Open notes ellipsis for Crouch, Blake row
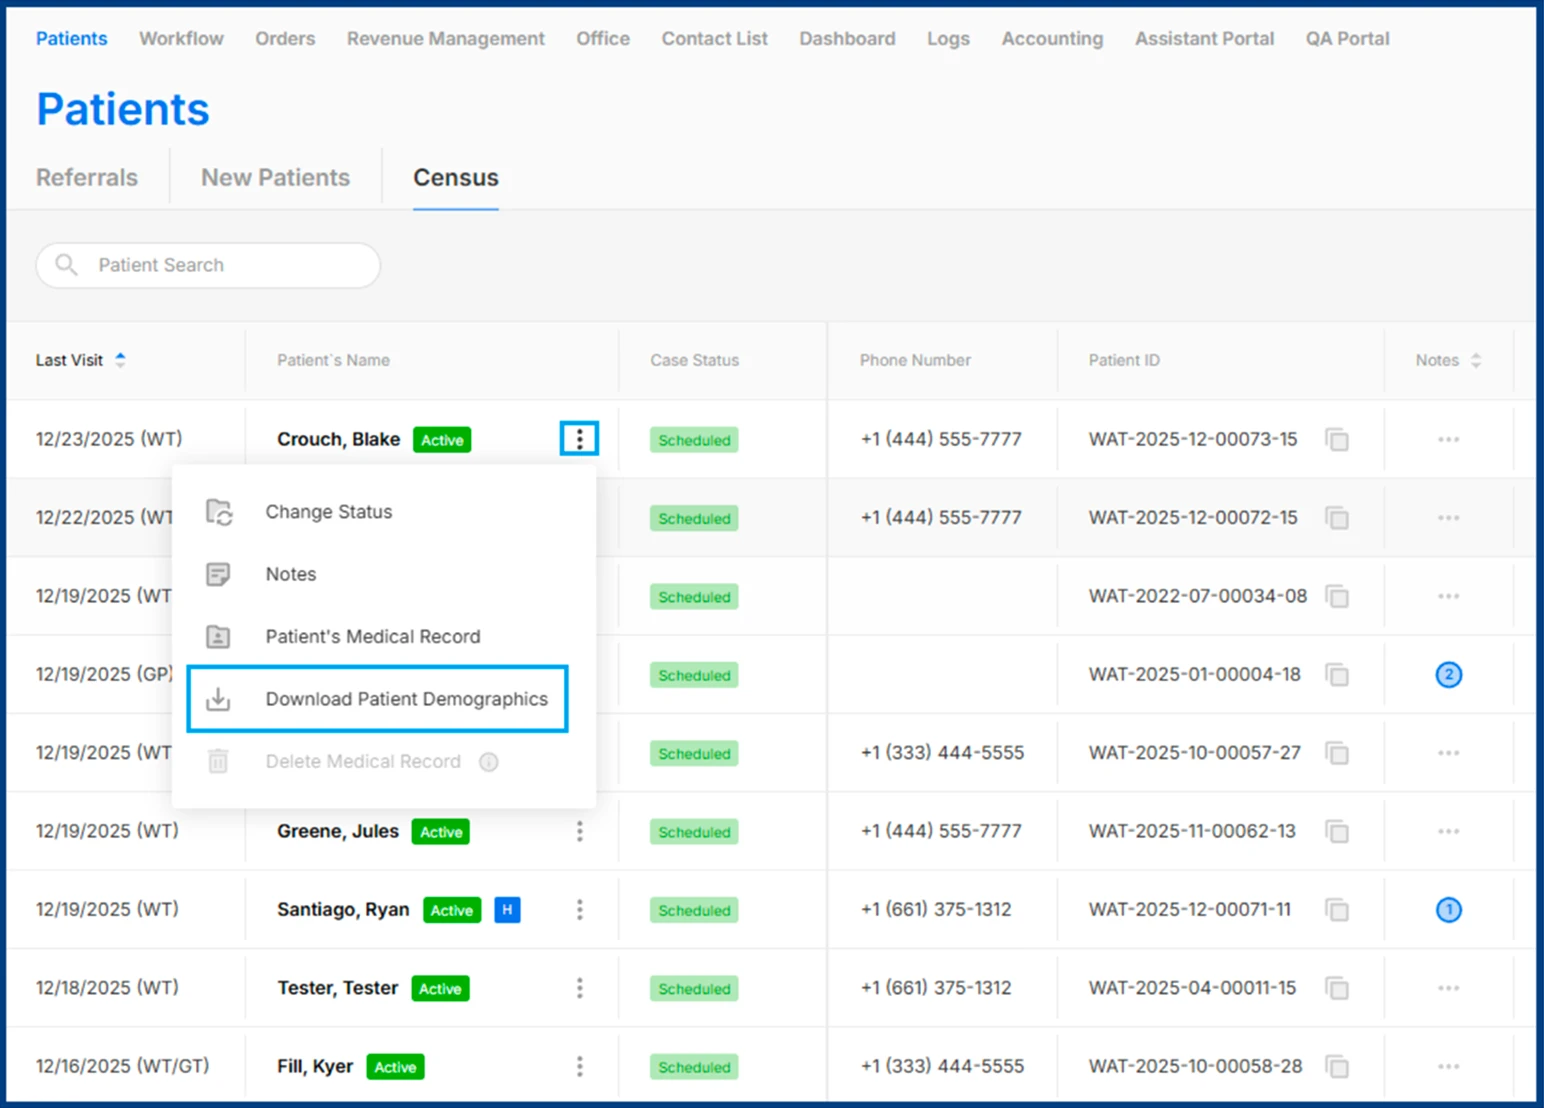Screen dimensions: 1544x1108 [x=1448, y=440]
